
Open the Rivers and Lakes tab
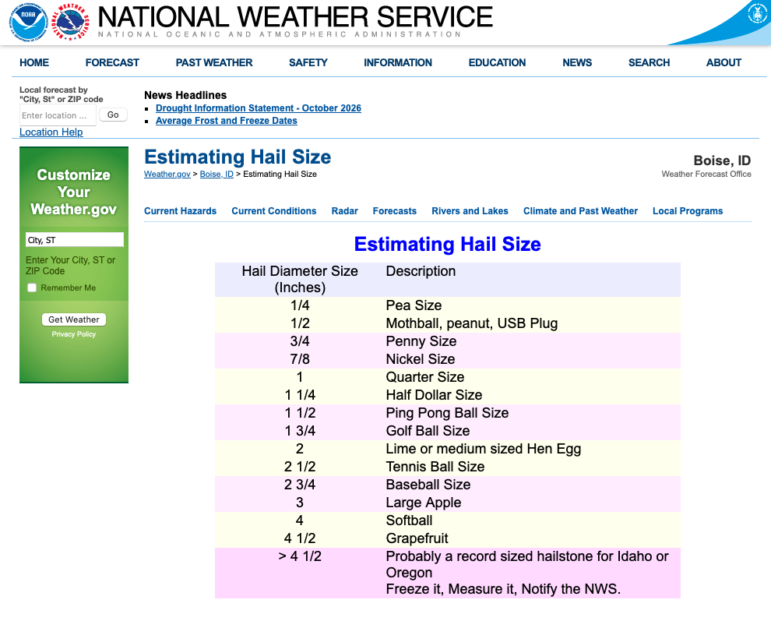470,211
